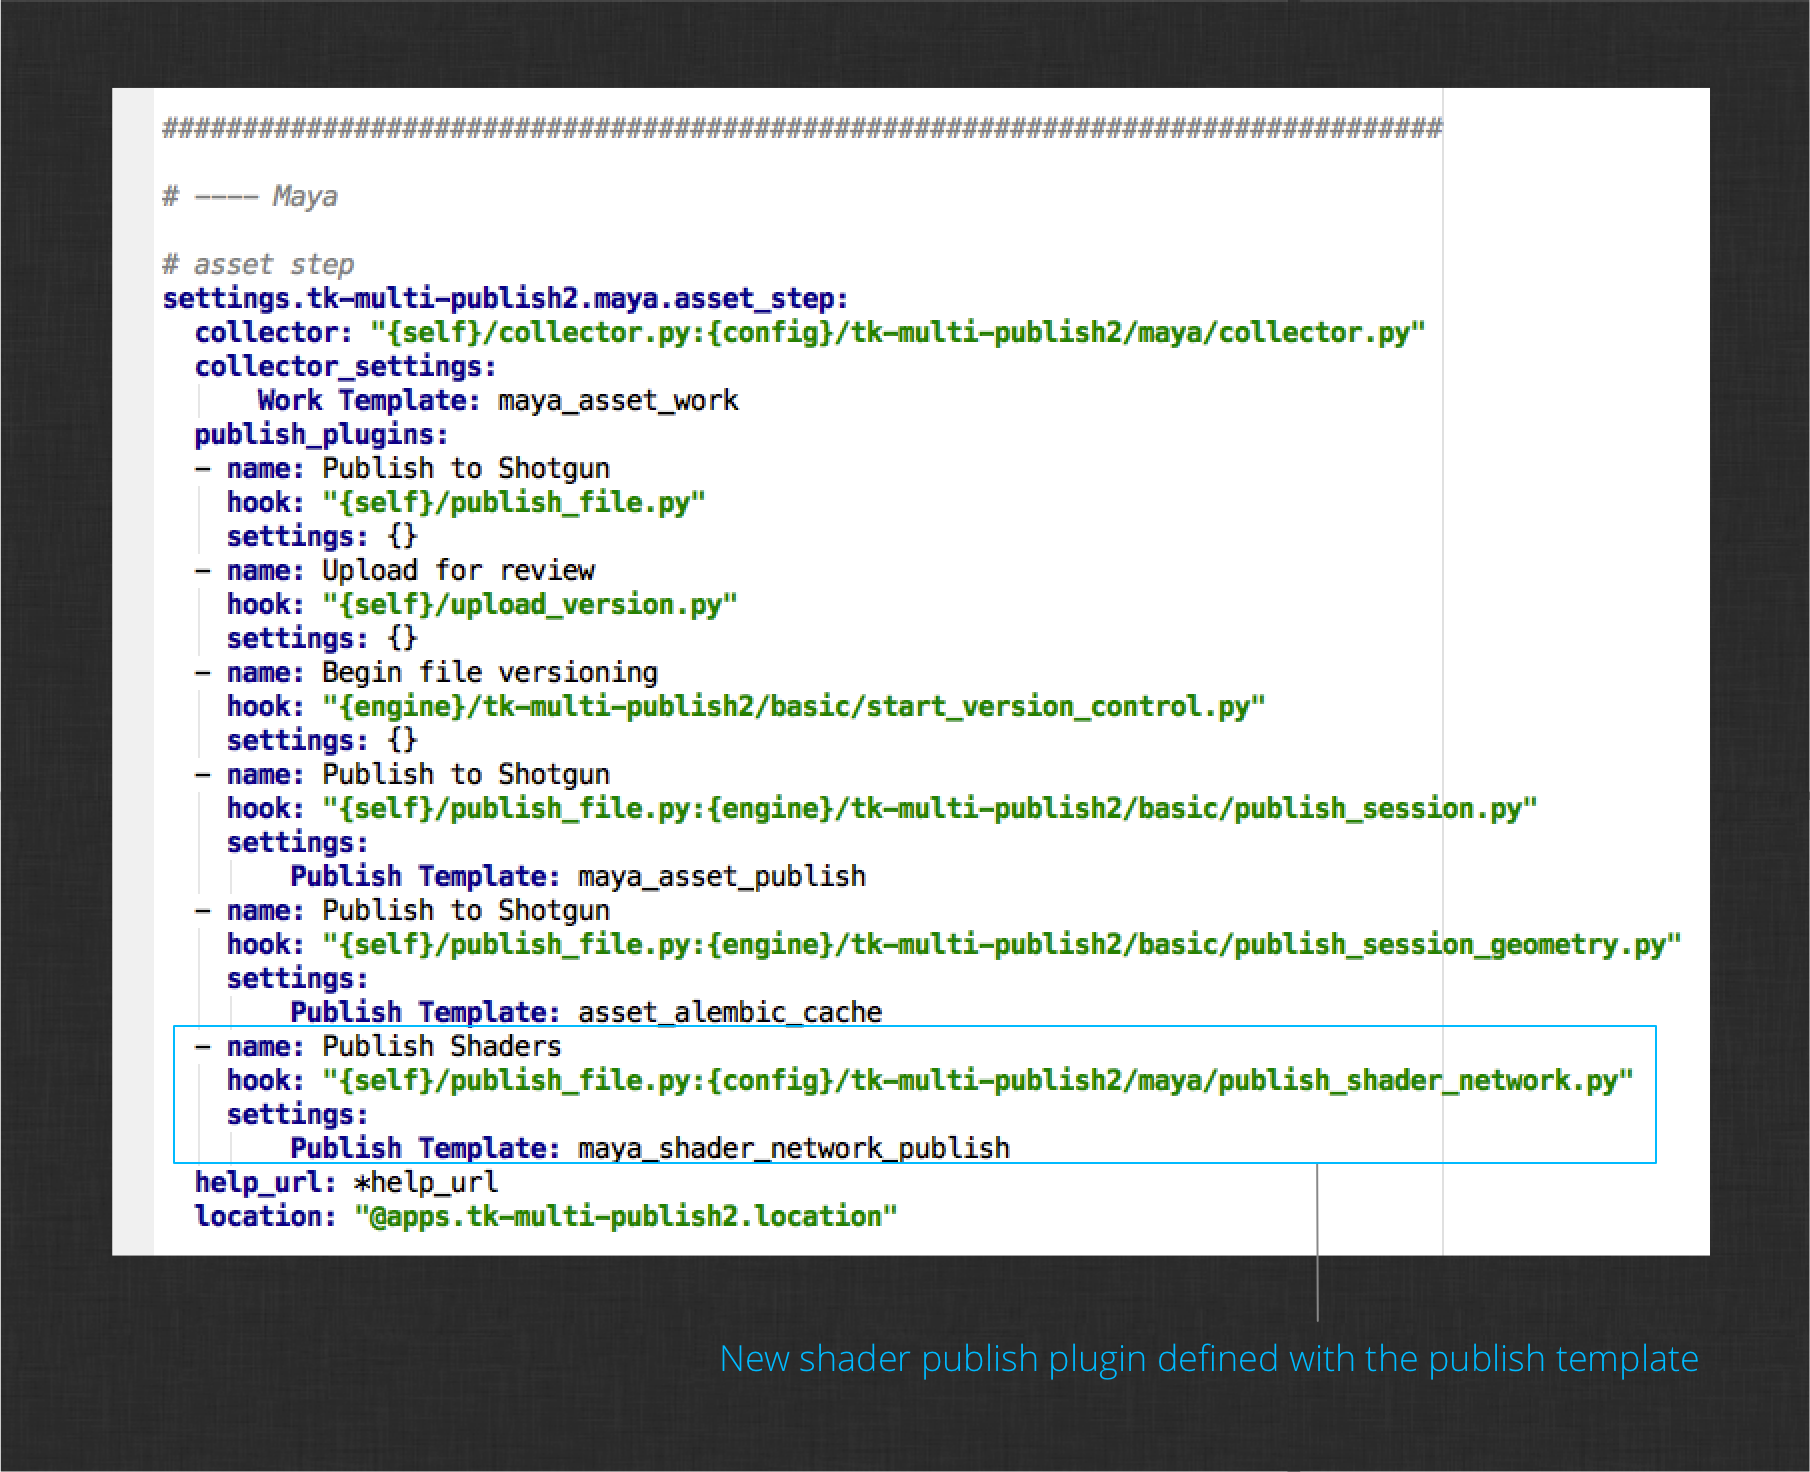
Task: Click the hook value "{self}/publish_file.py"
Action: click(514, 502)
